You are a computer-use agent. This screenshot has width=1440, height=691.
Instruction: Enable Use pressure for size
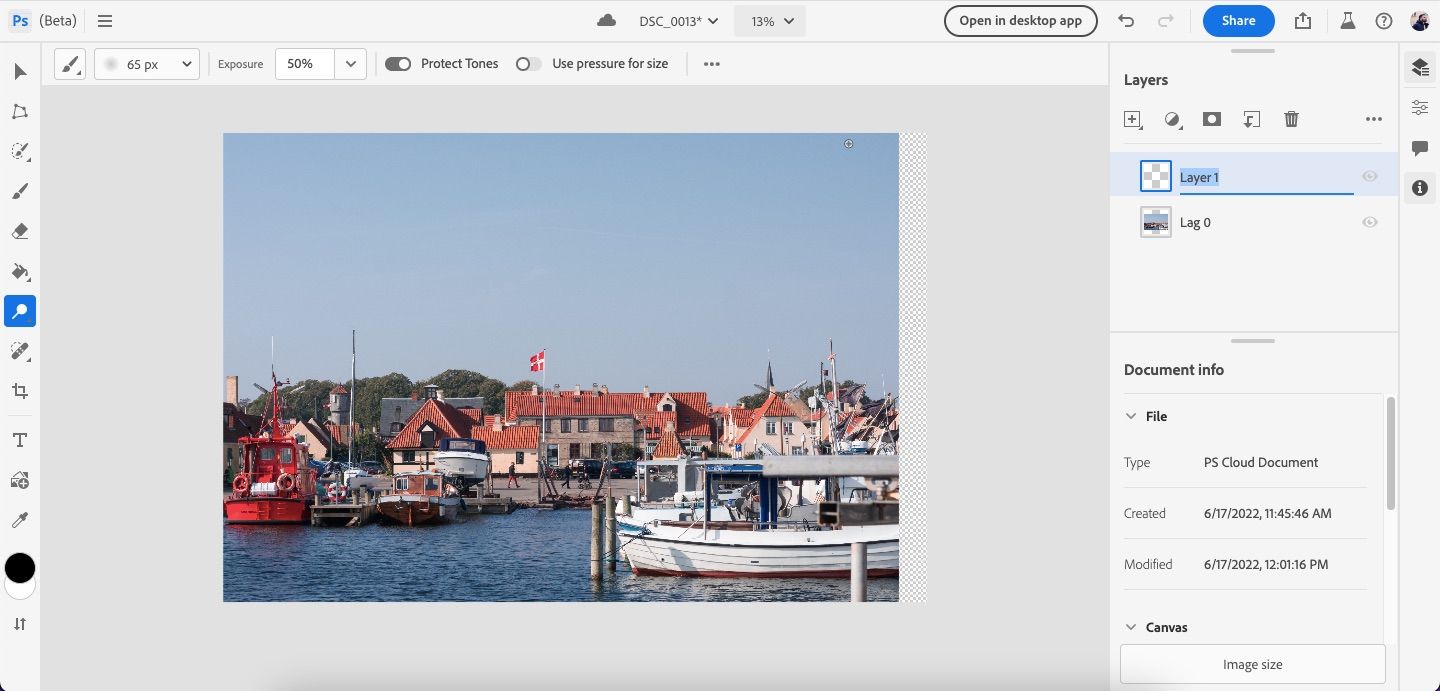528,64
